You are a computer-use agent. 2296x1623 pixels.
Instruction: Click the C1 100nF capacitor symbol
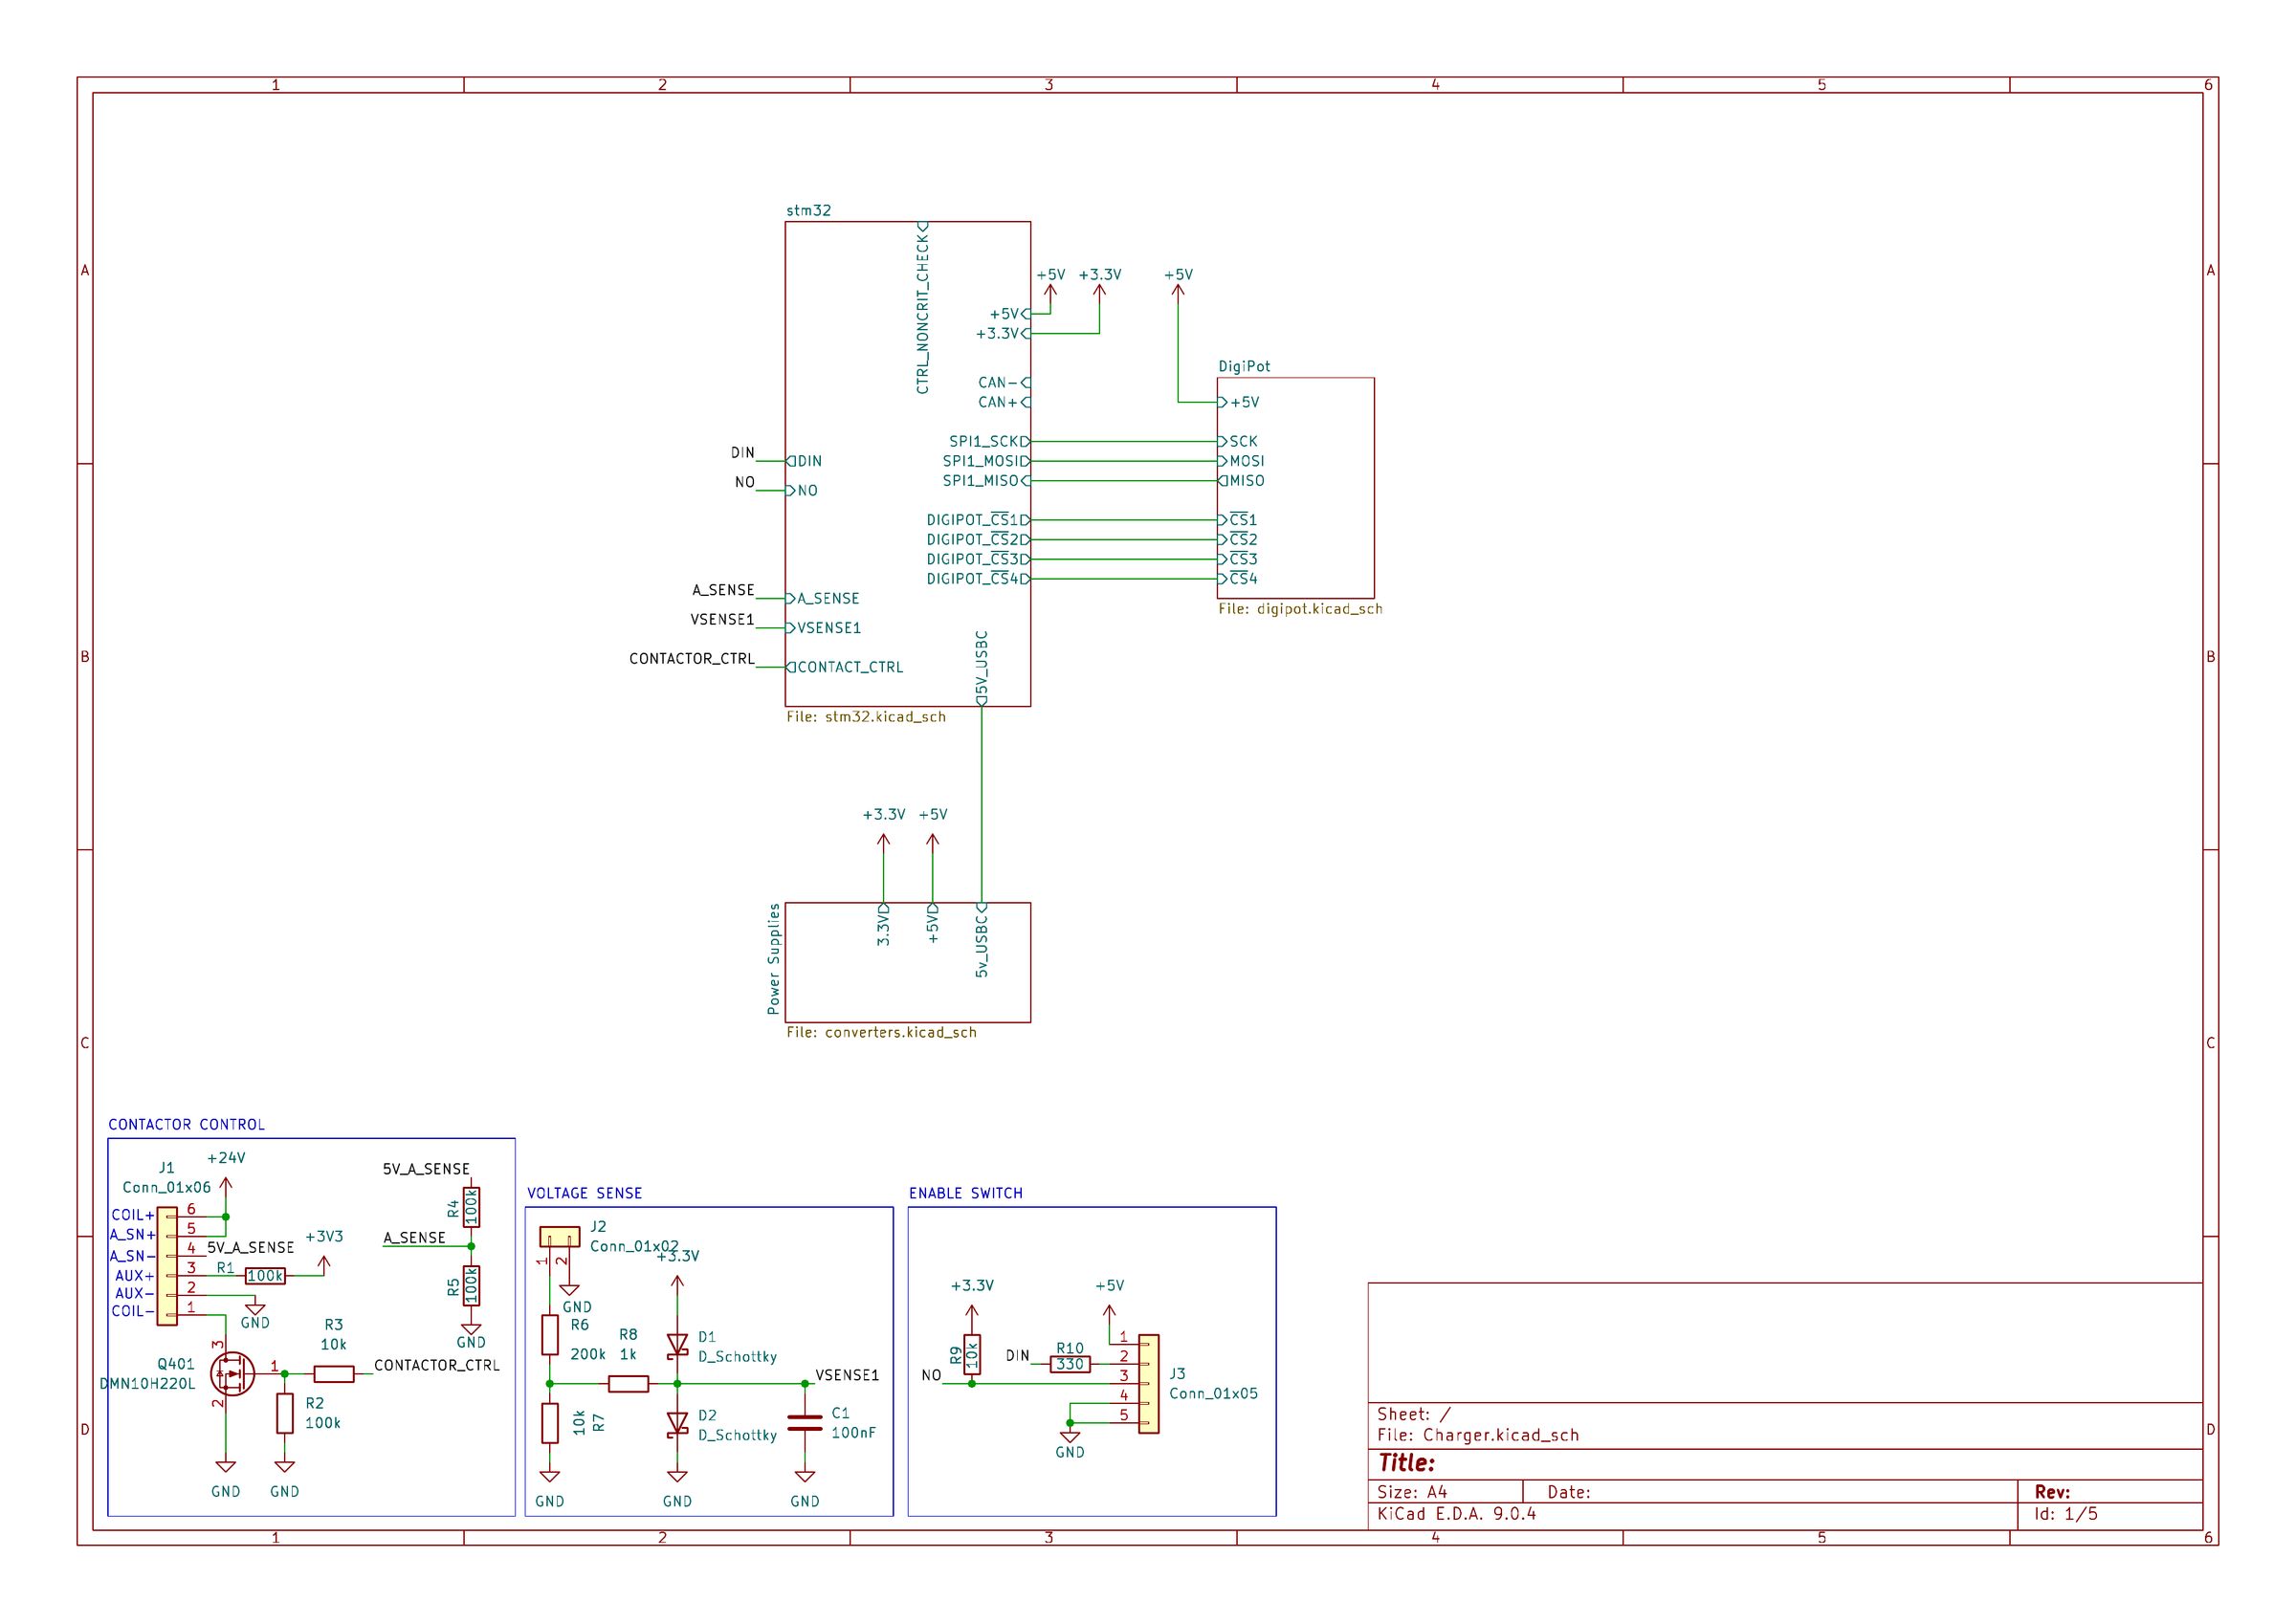805,1423
